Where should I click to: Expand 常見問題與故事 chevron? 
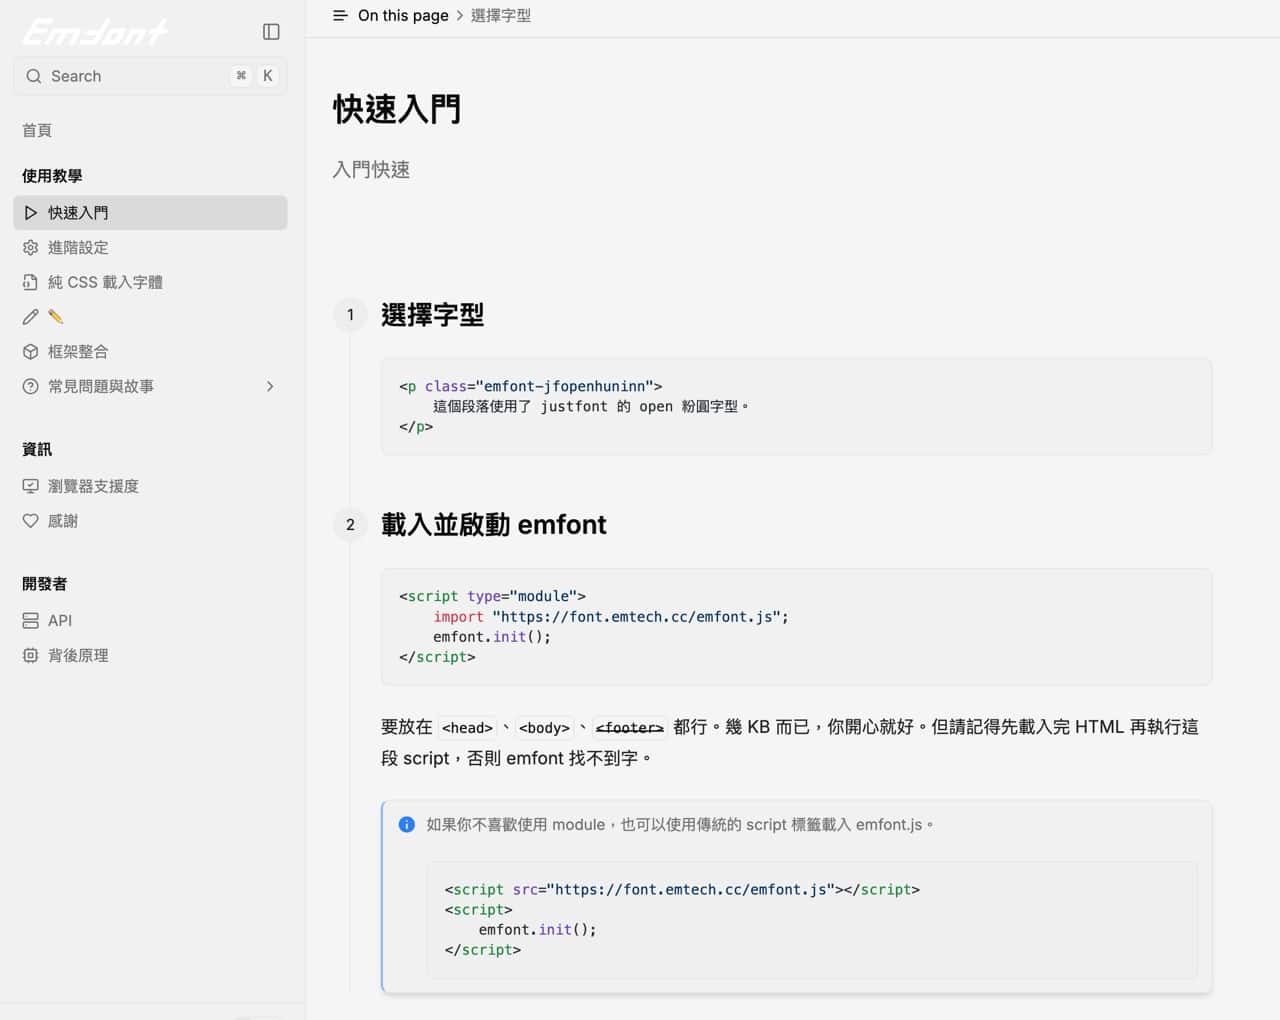pos(270,386)
